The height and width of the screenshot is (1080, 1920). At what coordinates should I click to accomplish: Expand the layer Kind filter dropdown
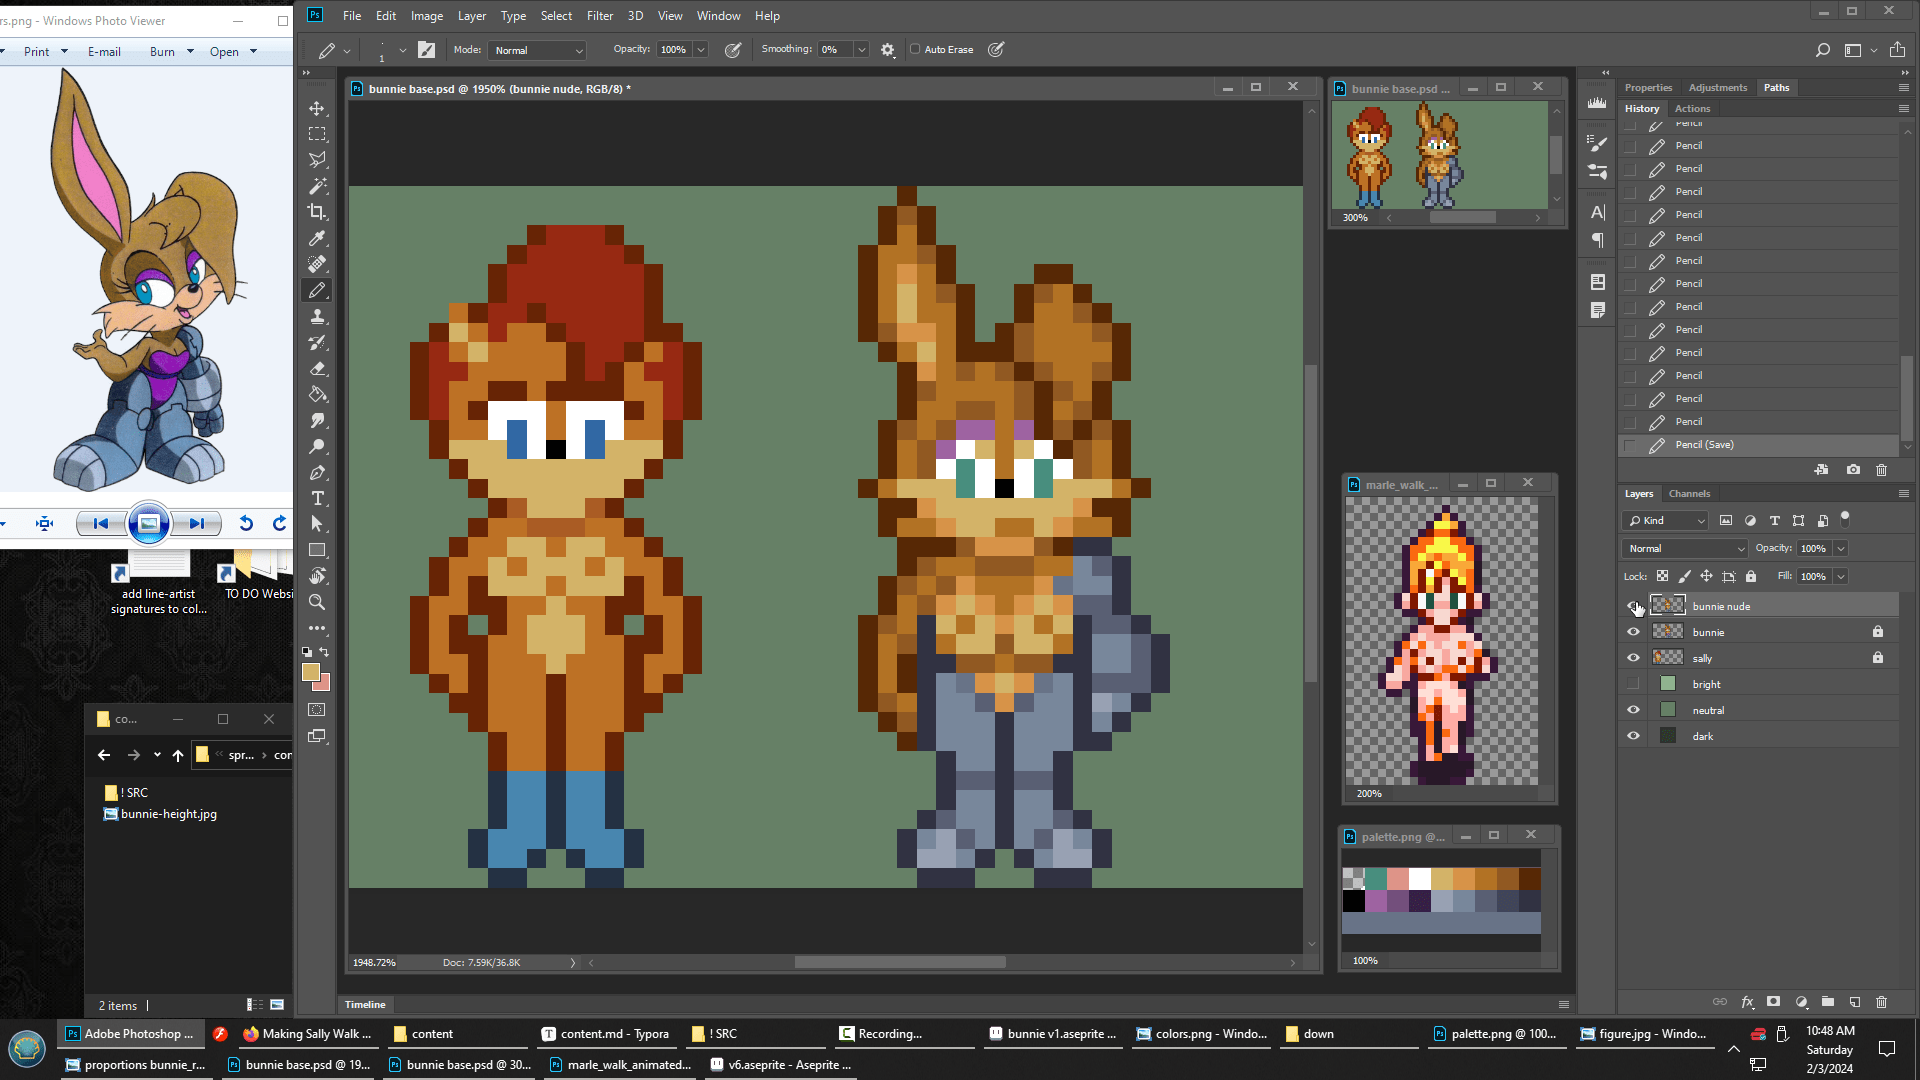coord(1666,520)
